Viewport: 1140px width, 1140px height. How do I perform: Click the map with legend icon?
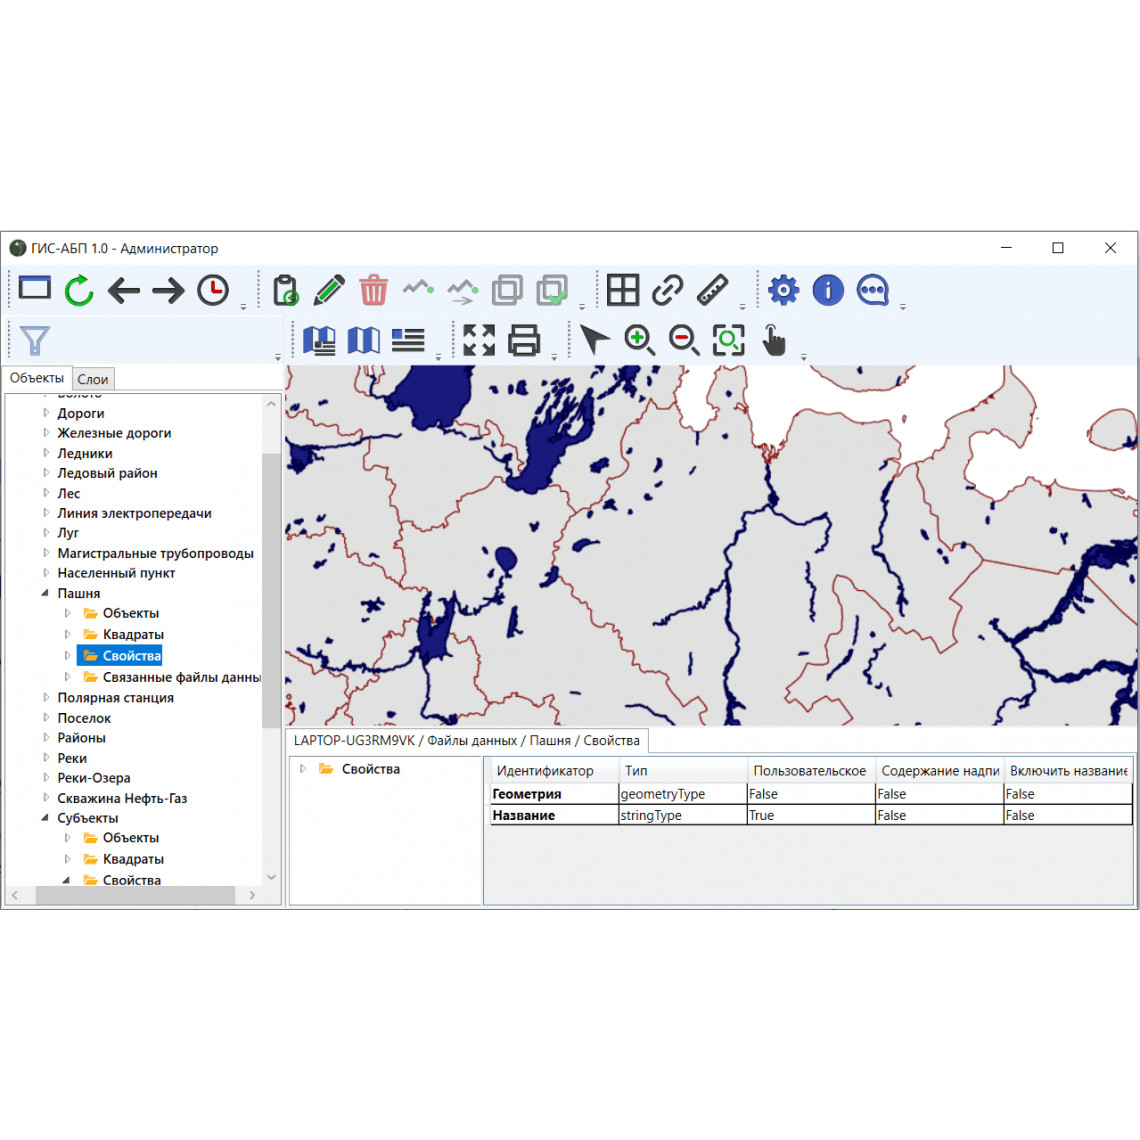319,340
